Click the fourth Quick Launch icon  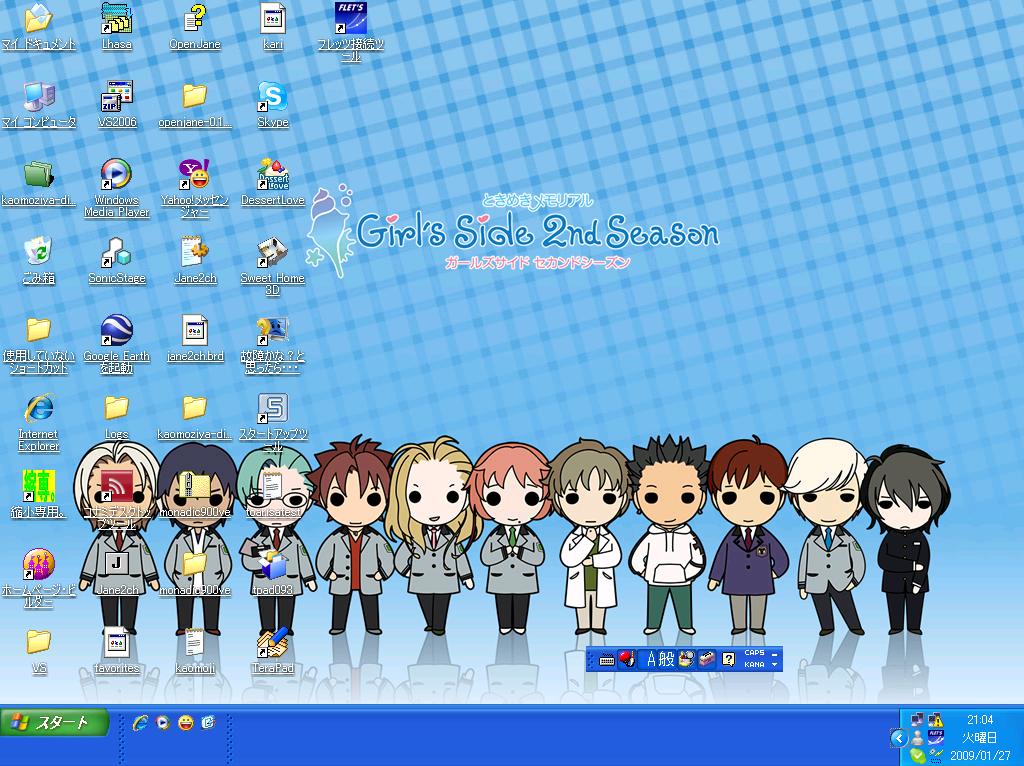point(209,722)
